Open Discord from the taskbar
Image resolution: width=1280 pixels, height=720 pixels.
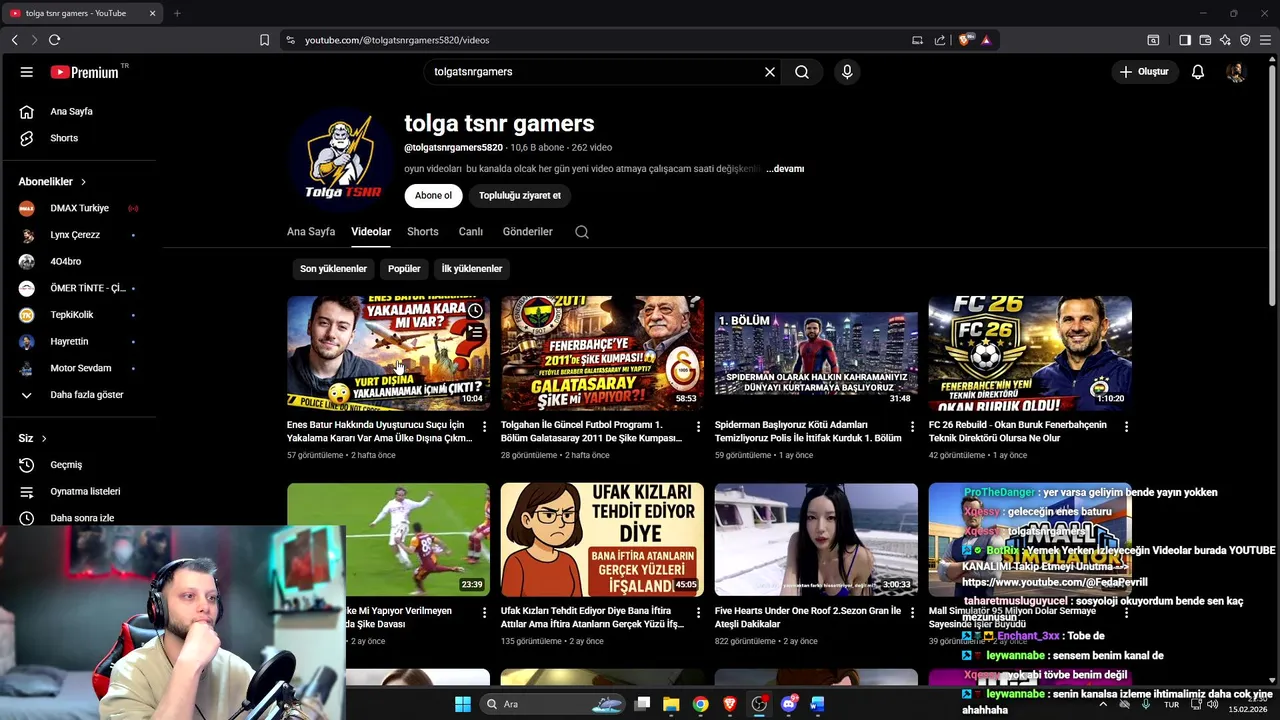(788, 704)
